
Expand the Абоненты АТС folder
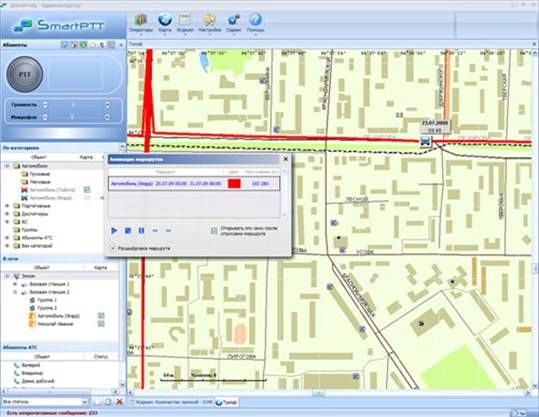click(7, 238)
